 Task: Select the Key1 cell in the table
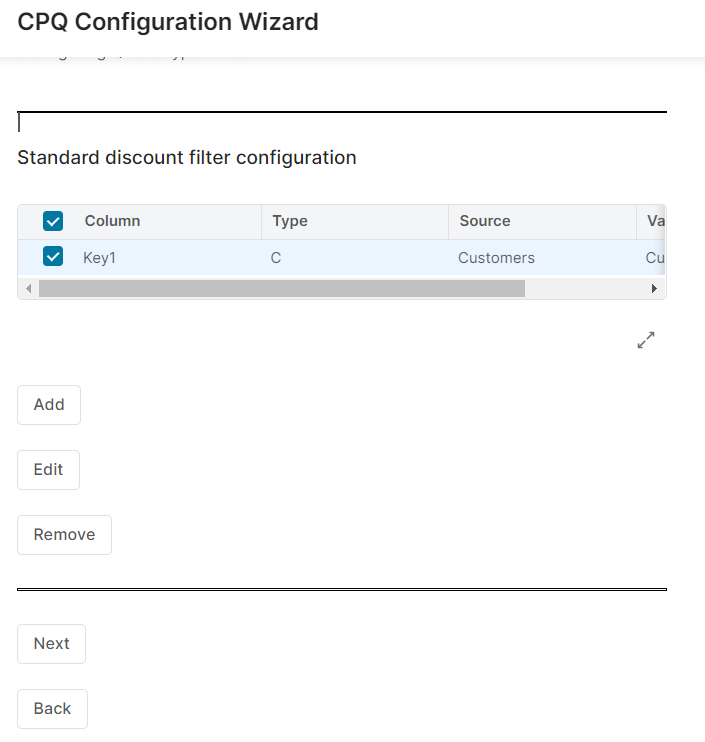100,258
